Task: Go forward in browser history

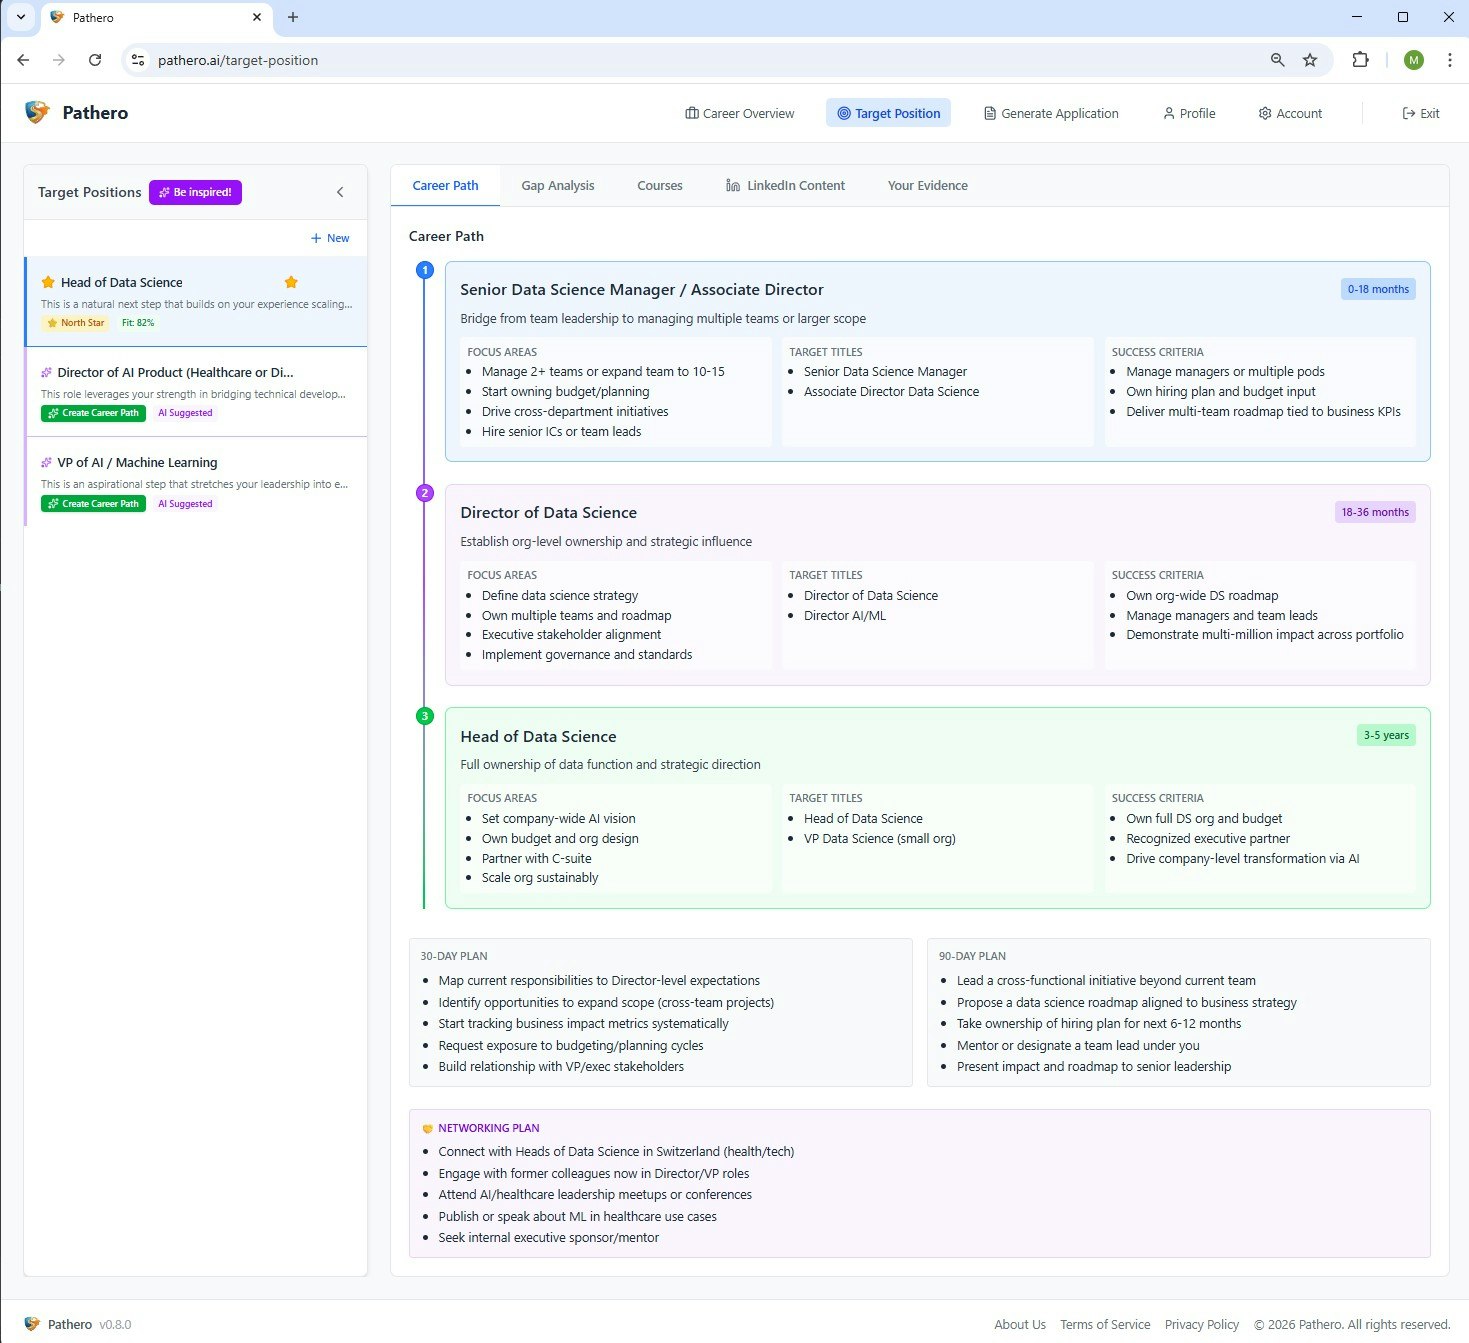Action: [59, 60]
